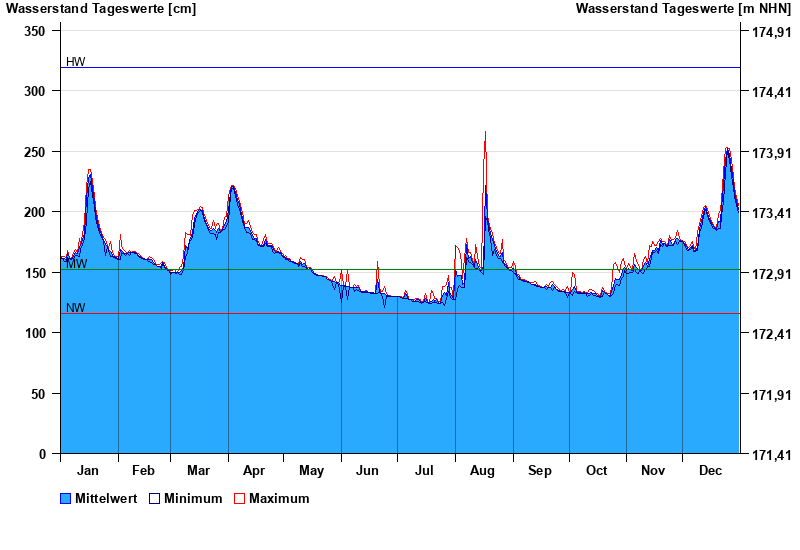Screen dimensions: 800x550
Task: Select the Minimum legend text
Action: [x=193, y=498]
